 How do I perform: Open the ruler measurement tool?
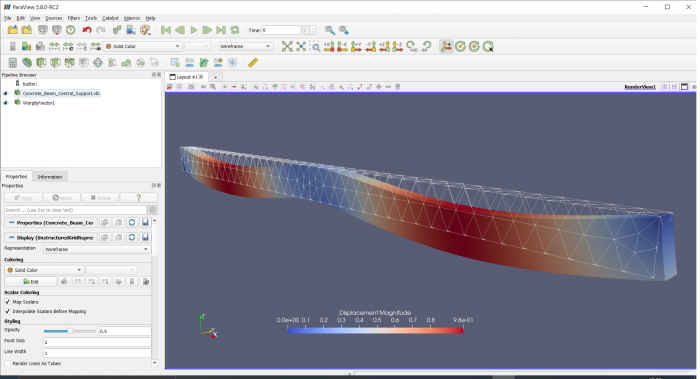tap(253, 63)
